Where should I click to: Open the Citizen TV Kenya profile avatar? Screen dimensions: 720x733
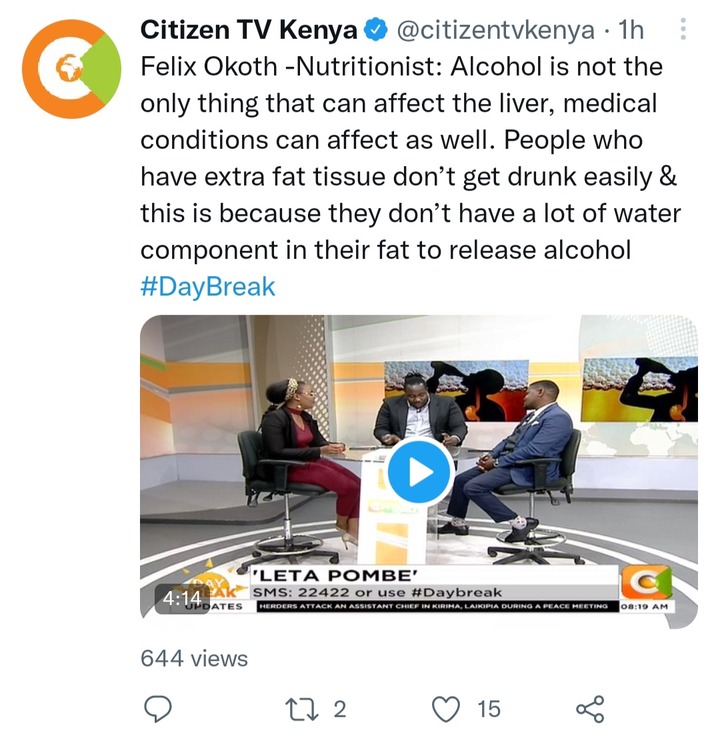(x=71, y=69)
